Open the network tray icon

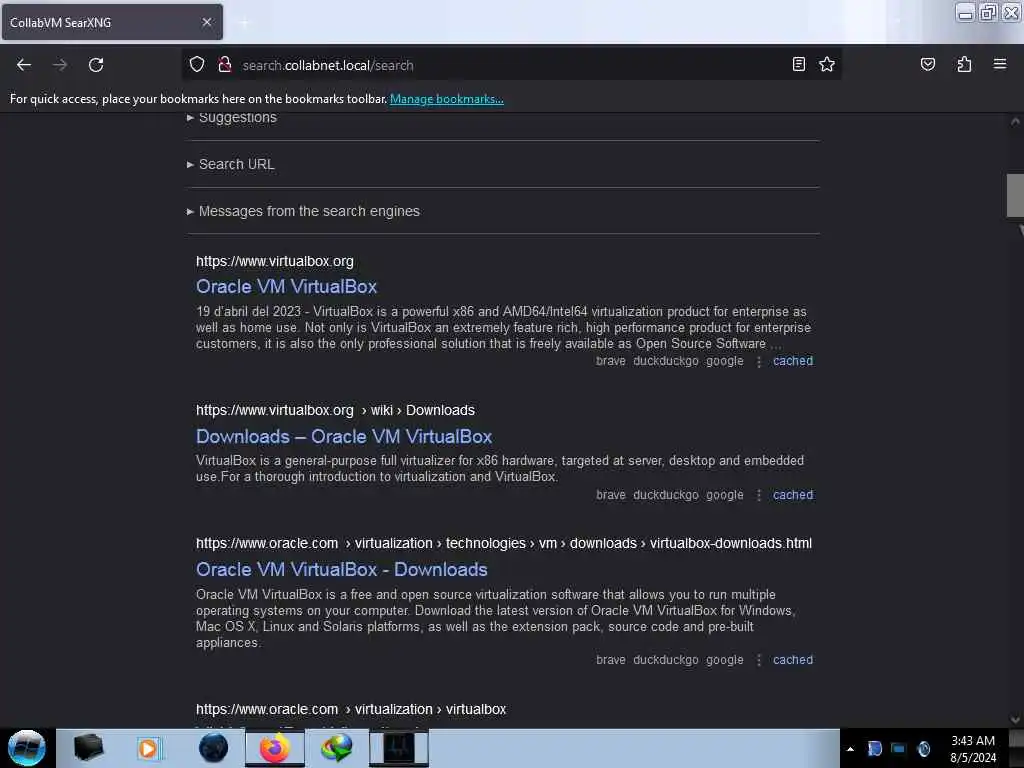899,749
